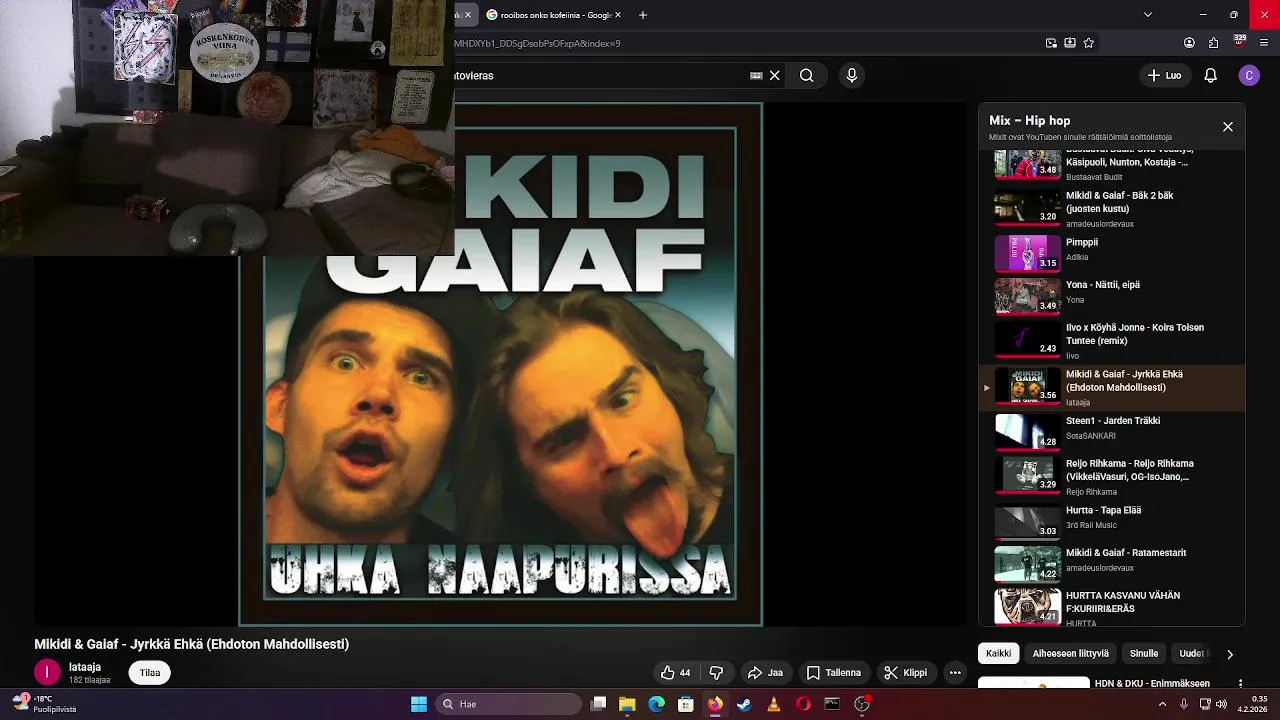Close the rooibos Google tab
This screenshot has width=1280, height=720.
618,15
